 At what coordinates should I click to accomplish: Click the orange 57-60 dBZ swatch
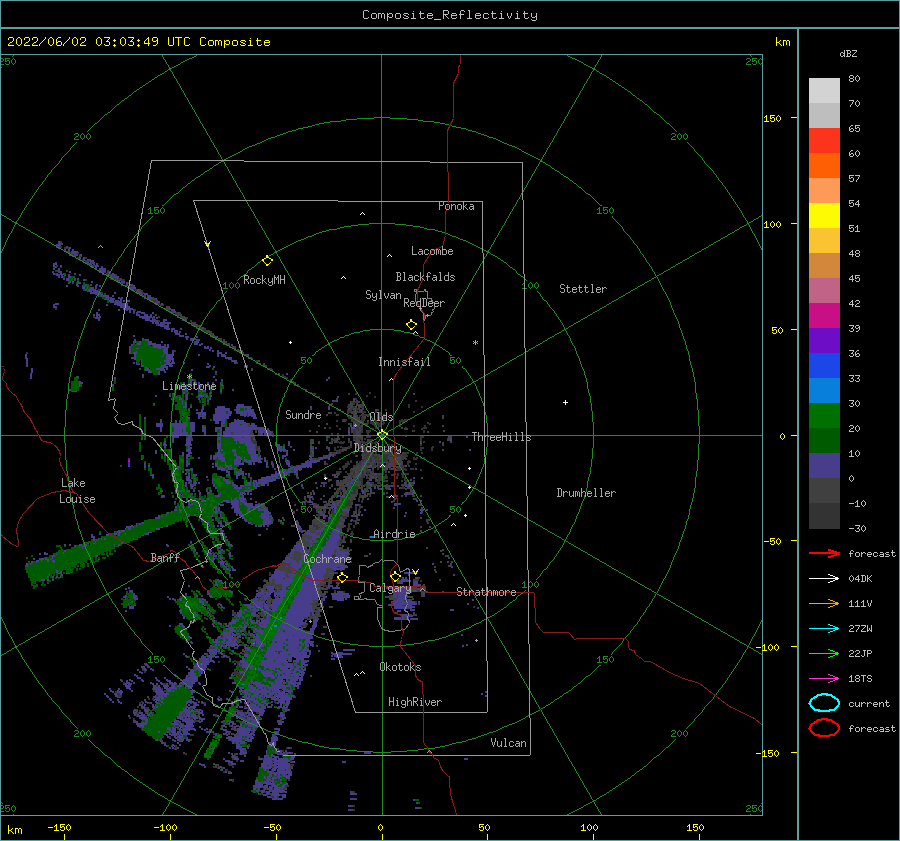824,166
